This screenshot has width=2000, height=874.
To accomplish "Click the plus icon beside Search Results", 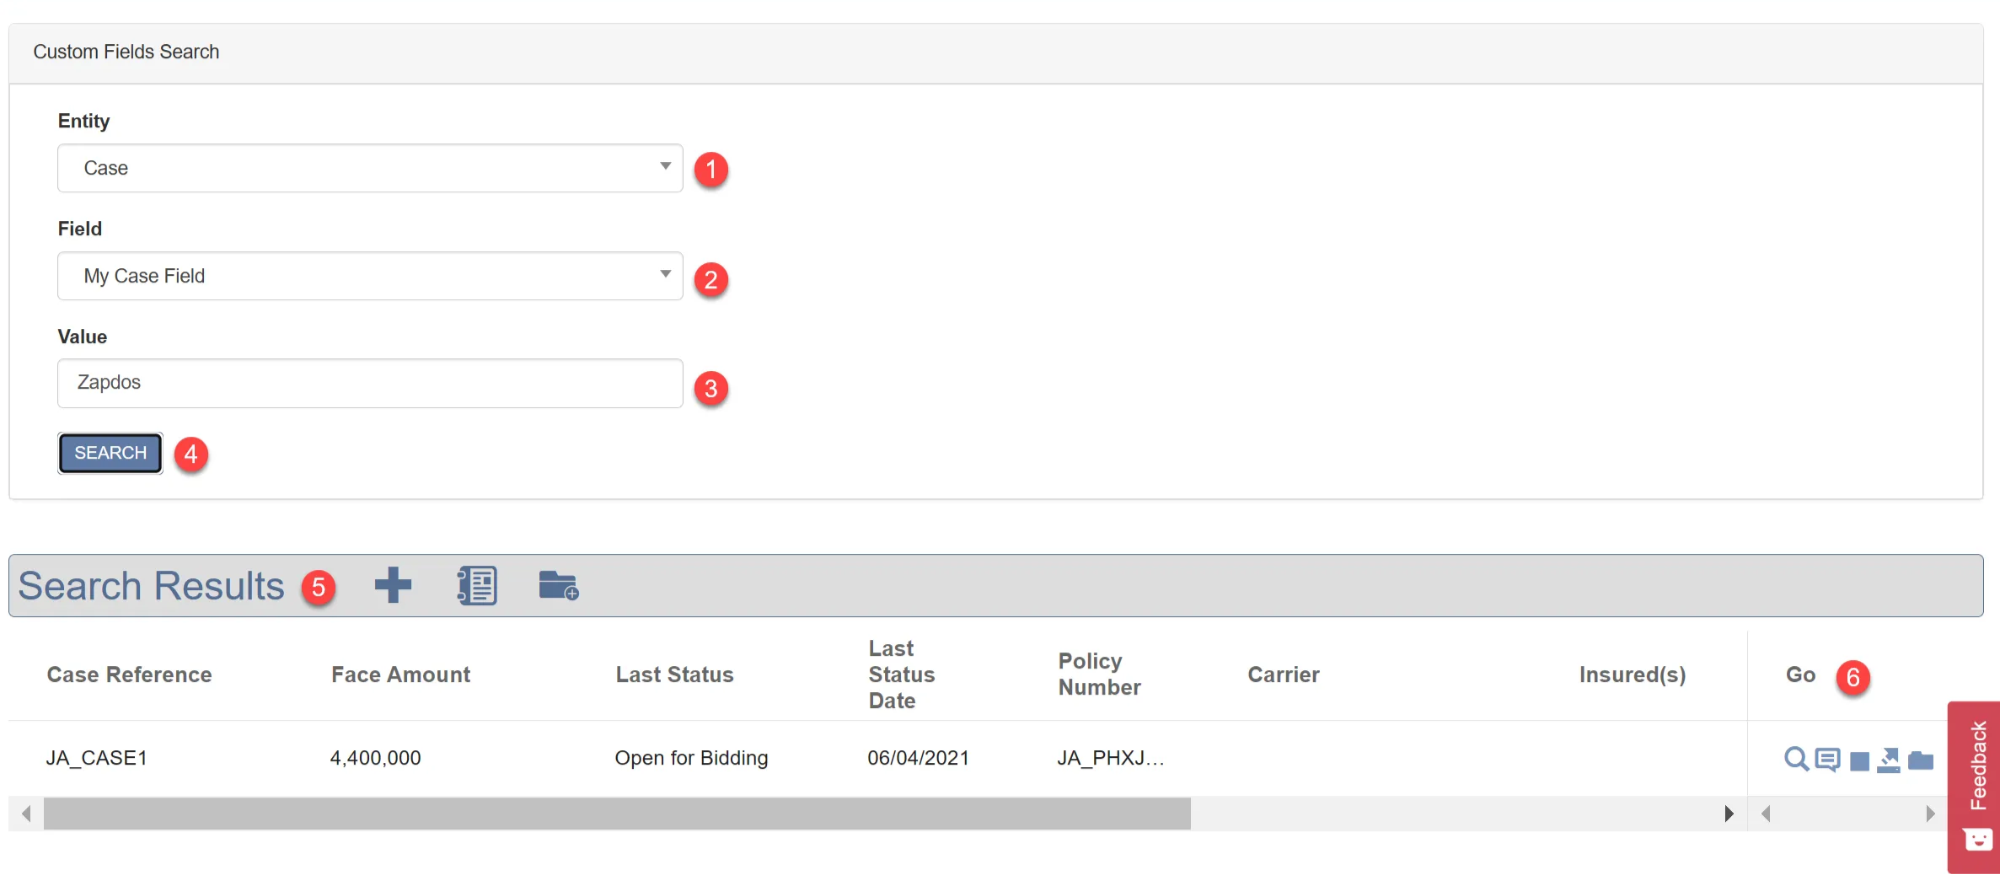I will pyautogui.click(x=393, y=586).
